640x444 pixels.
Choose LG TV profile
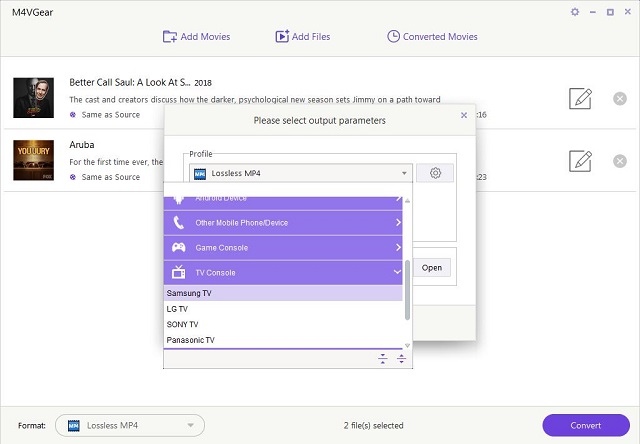pos(283,309)
